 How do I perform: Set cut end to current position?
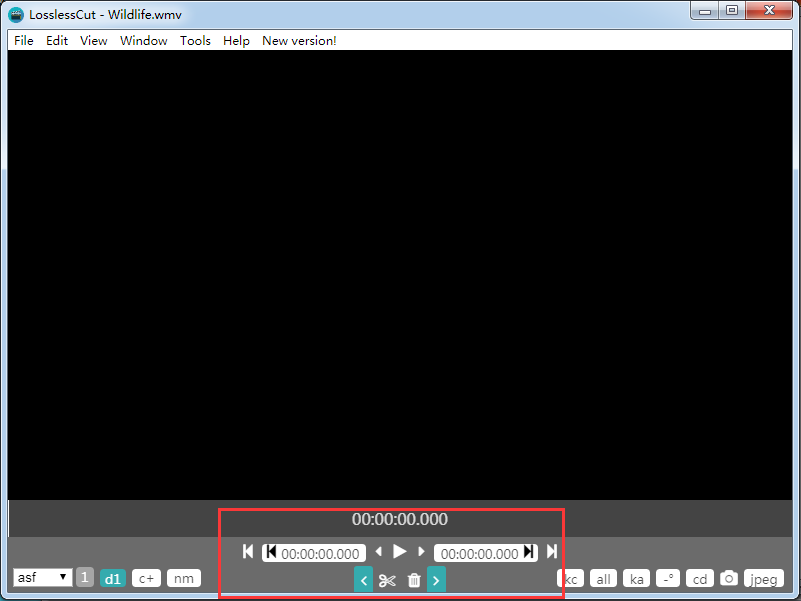pyautogui.click(x=436, y=580)
